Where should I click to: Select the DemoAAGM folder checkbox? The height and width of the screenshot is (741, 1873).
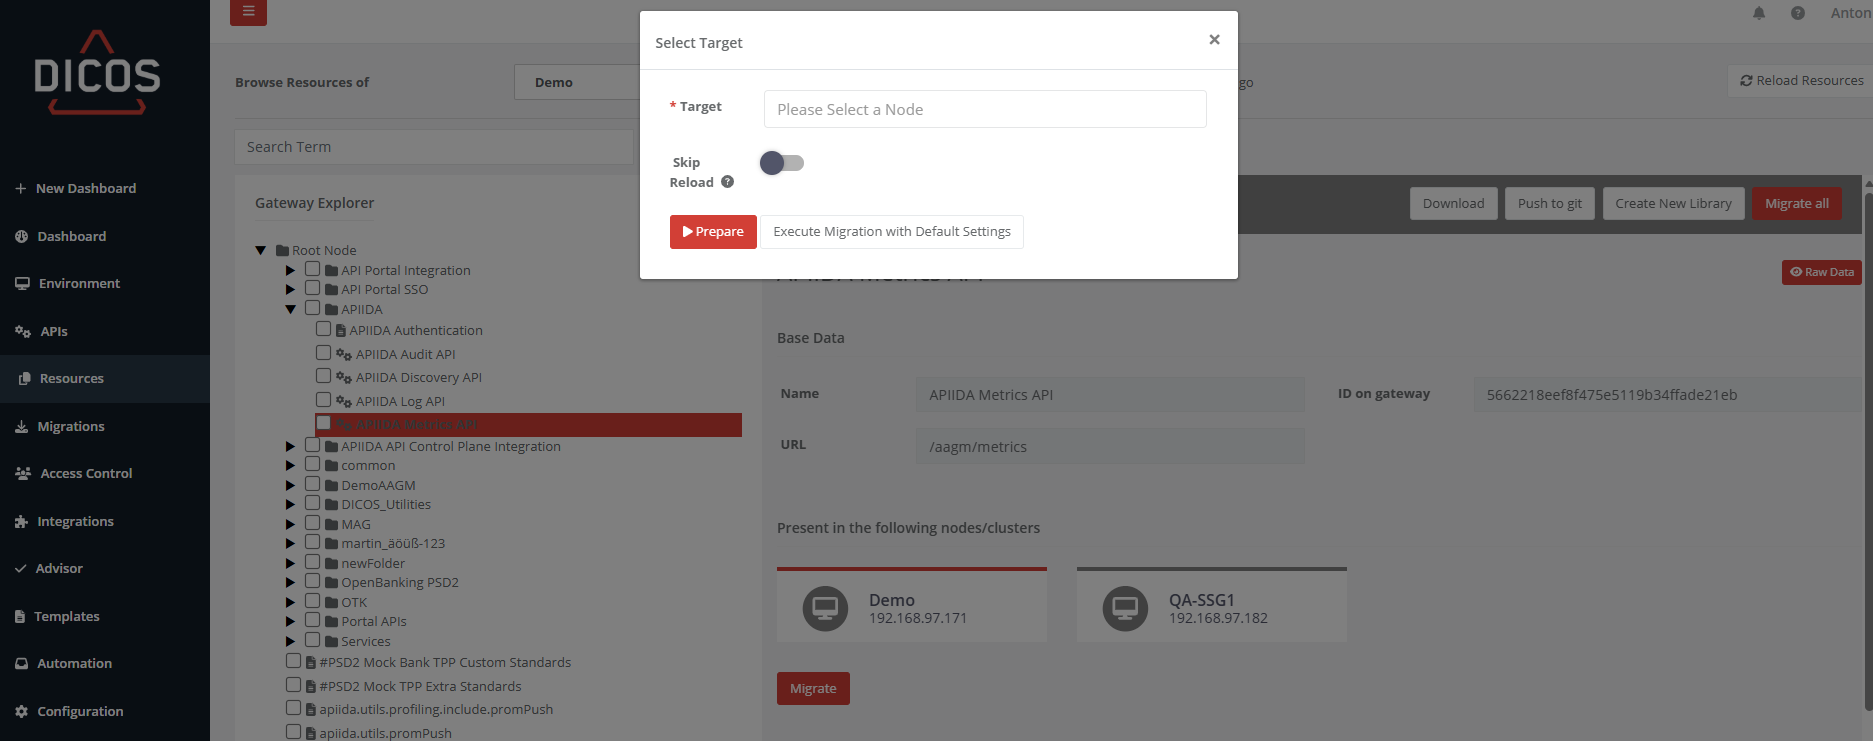(313, 484)
